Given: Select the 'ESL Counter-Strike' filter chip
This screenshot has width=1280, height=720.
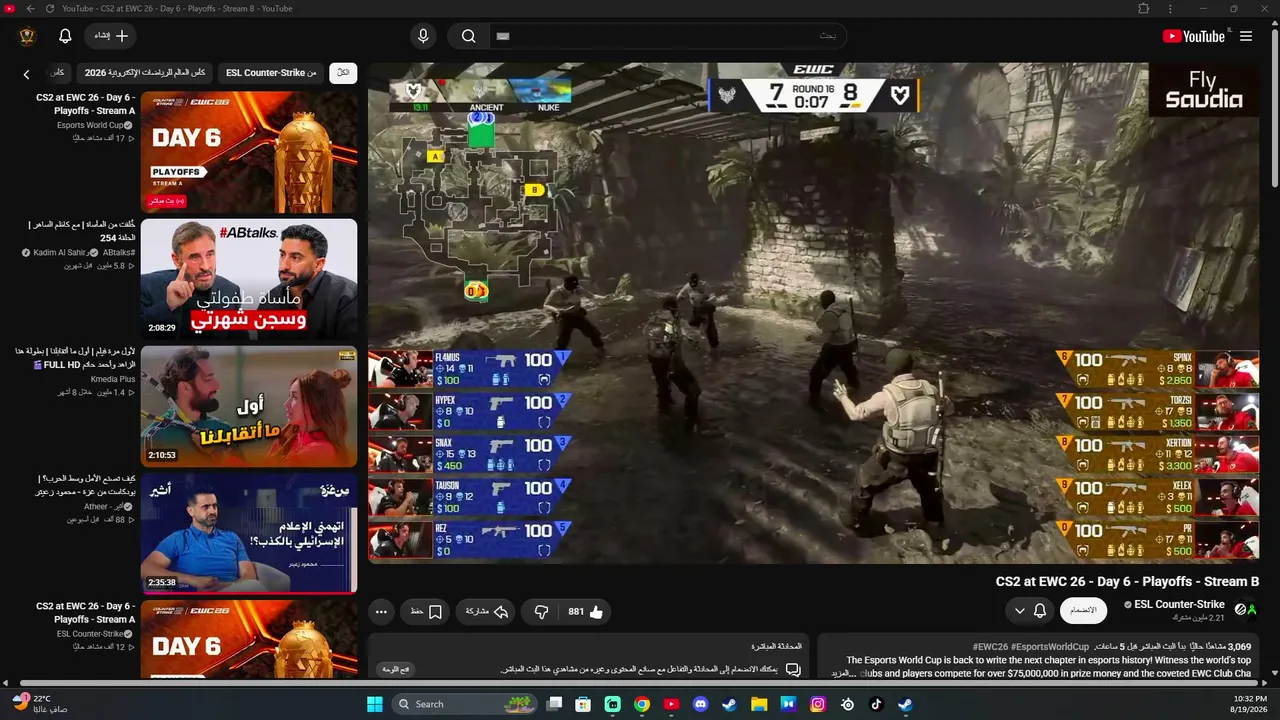Looking at the screenshot, I should click(271, 73).
